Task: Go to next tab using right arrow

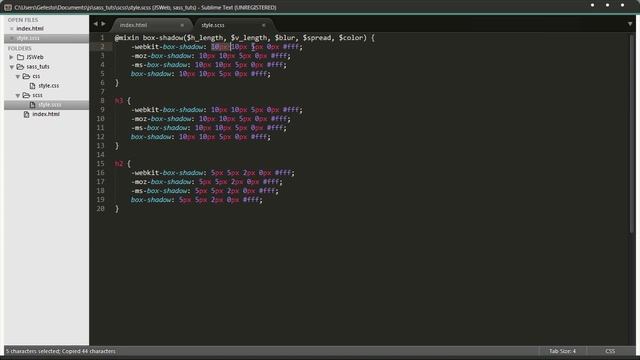Action: (x=103, y=24)
